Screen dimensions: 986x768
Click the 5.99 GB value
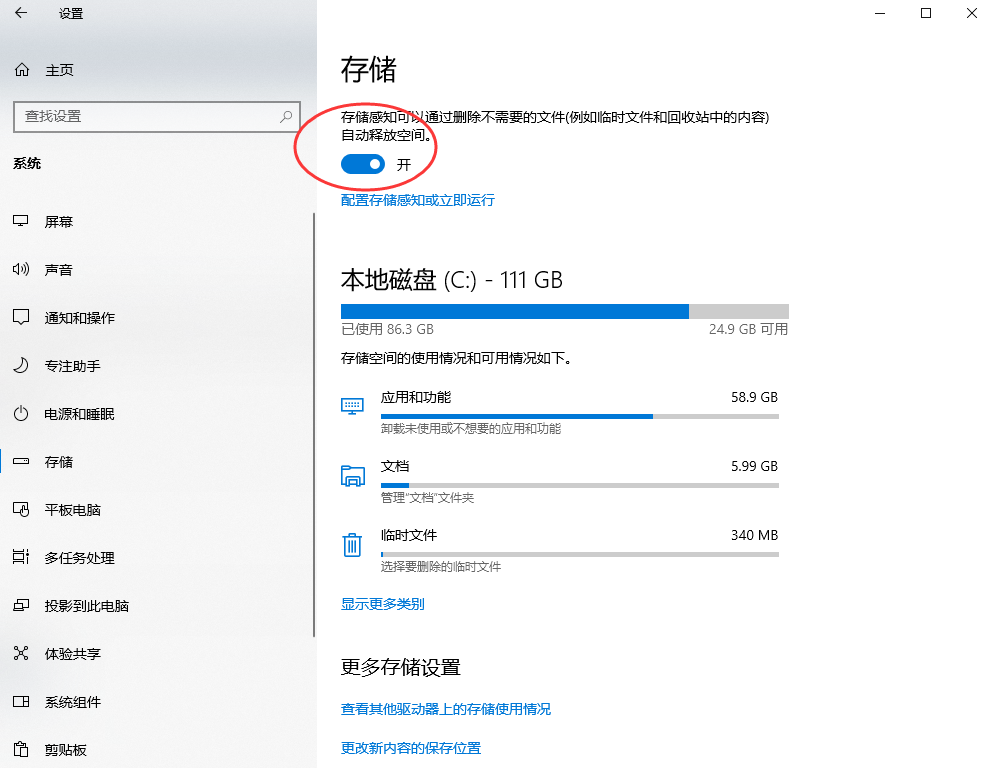point(754,466)
